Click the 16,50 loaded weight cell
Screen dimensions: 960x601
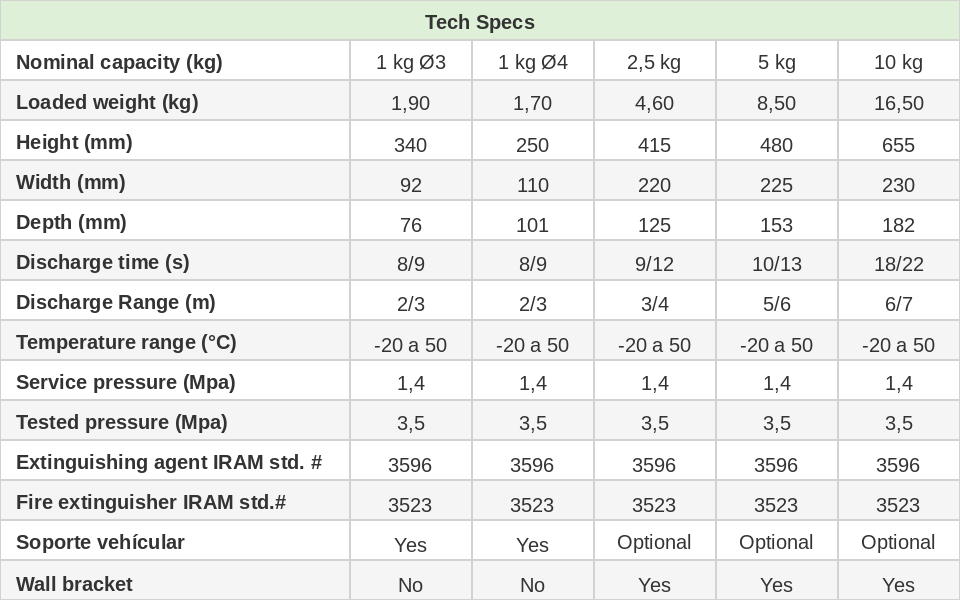898,103
